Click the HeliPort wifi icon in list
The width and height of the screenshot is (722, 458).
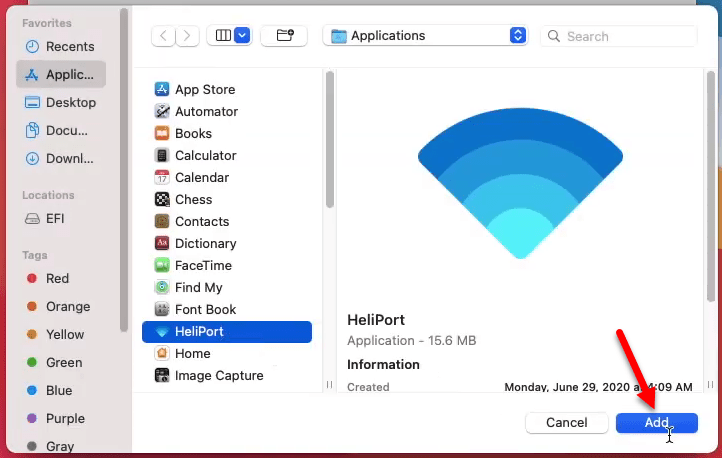point(162,331)
